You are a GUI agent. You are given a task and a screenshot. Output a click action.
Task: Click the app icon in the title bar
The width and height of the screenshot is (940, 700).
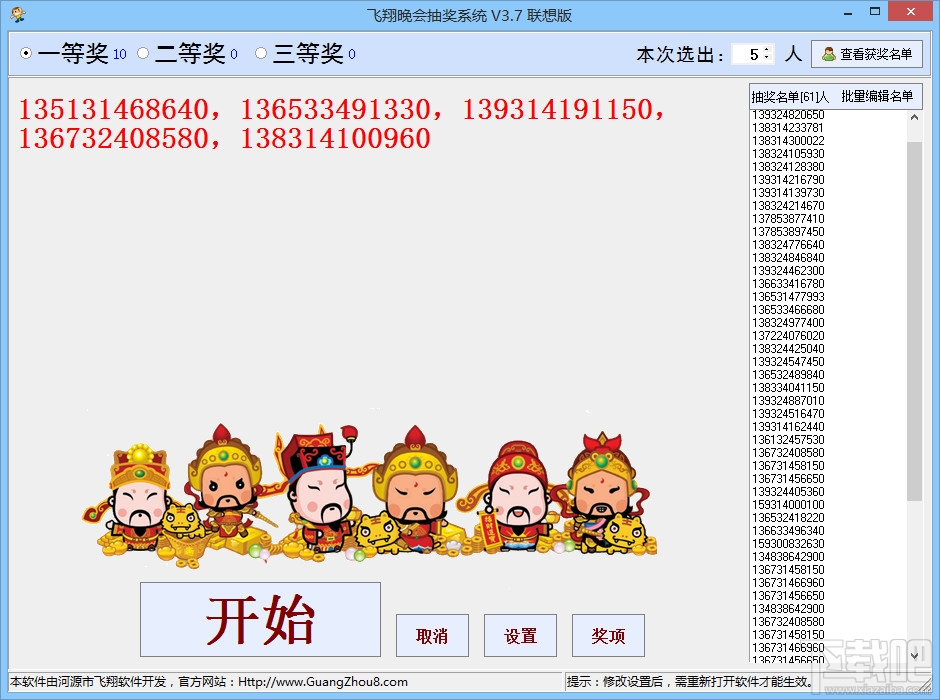coord(17,14)
